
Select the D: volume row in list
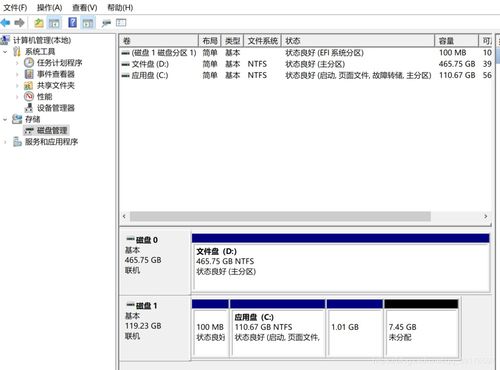pos(306,64)
